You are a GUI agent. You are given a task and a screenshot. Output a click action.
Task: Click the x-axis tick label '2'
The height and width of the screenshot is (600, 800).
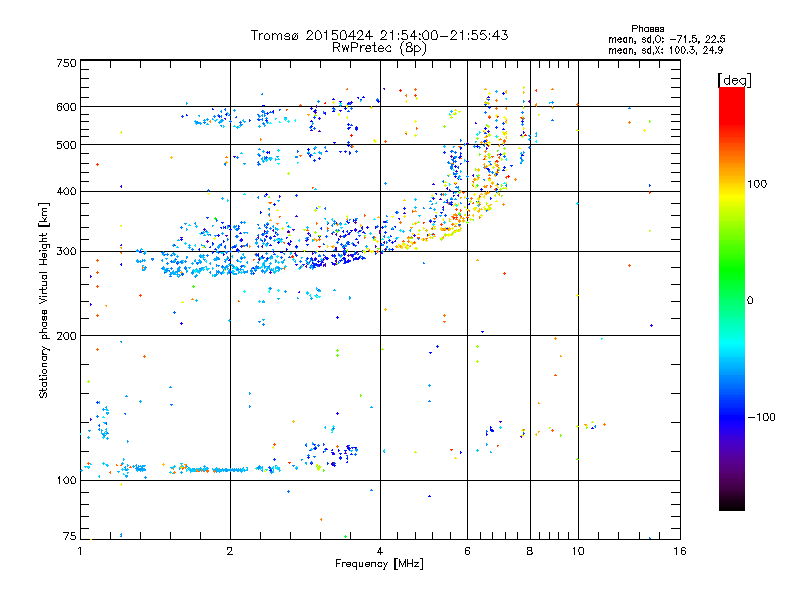[230, 551]
